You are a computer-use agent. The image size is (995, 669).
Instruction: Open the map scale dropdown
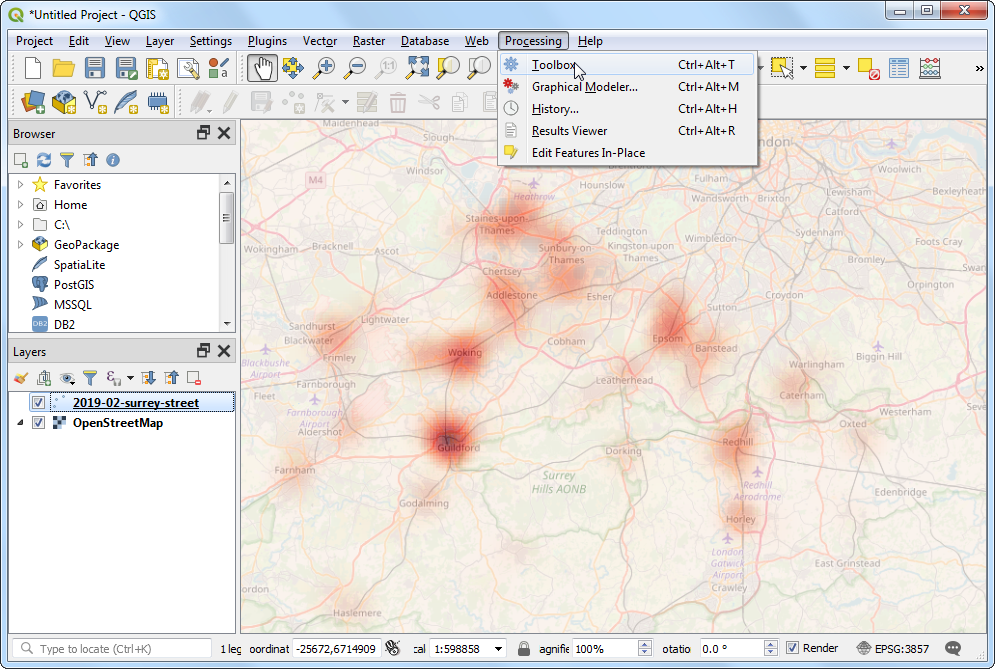[x=499, y=649]
